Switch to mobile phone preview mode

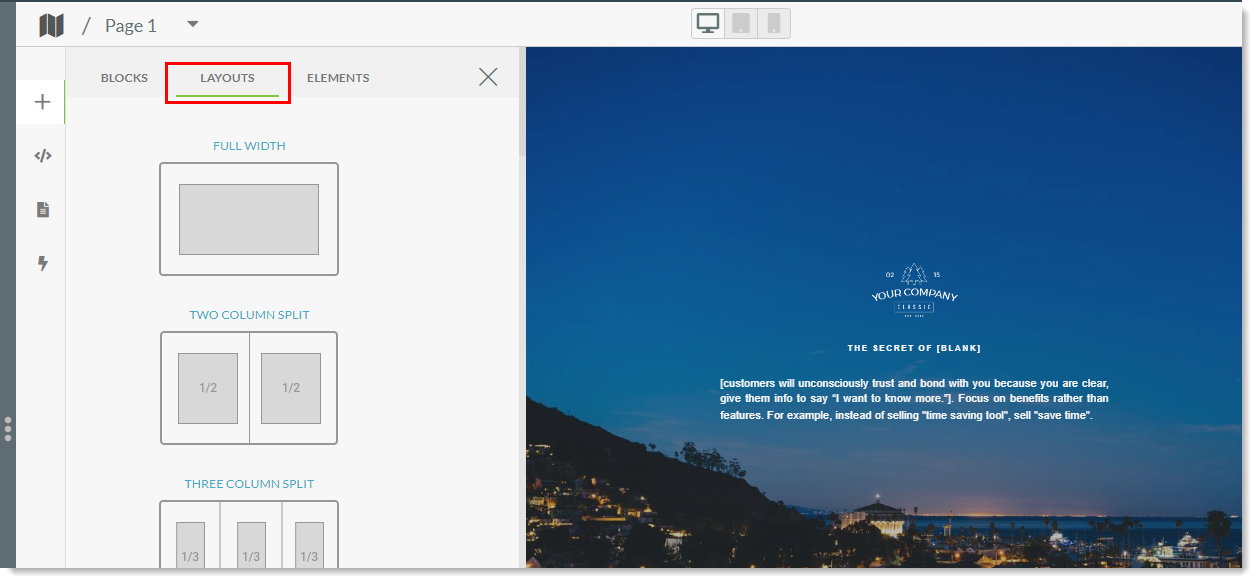pos(774,23)
